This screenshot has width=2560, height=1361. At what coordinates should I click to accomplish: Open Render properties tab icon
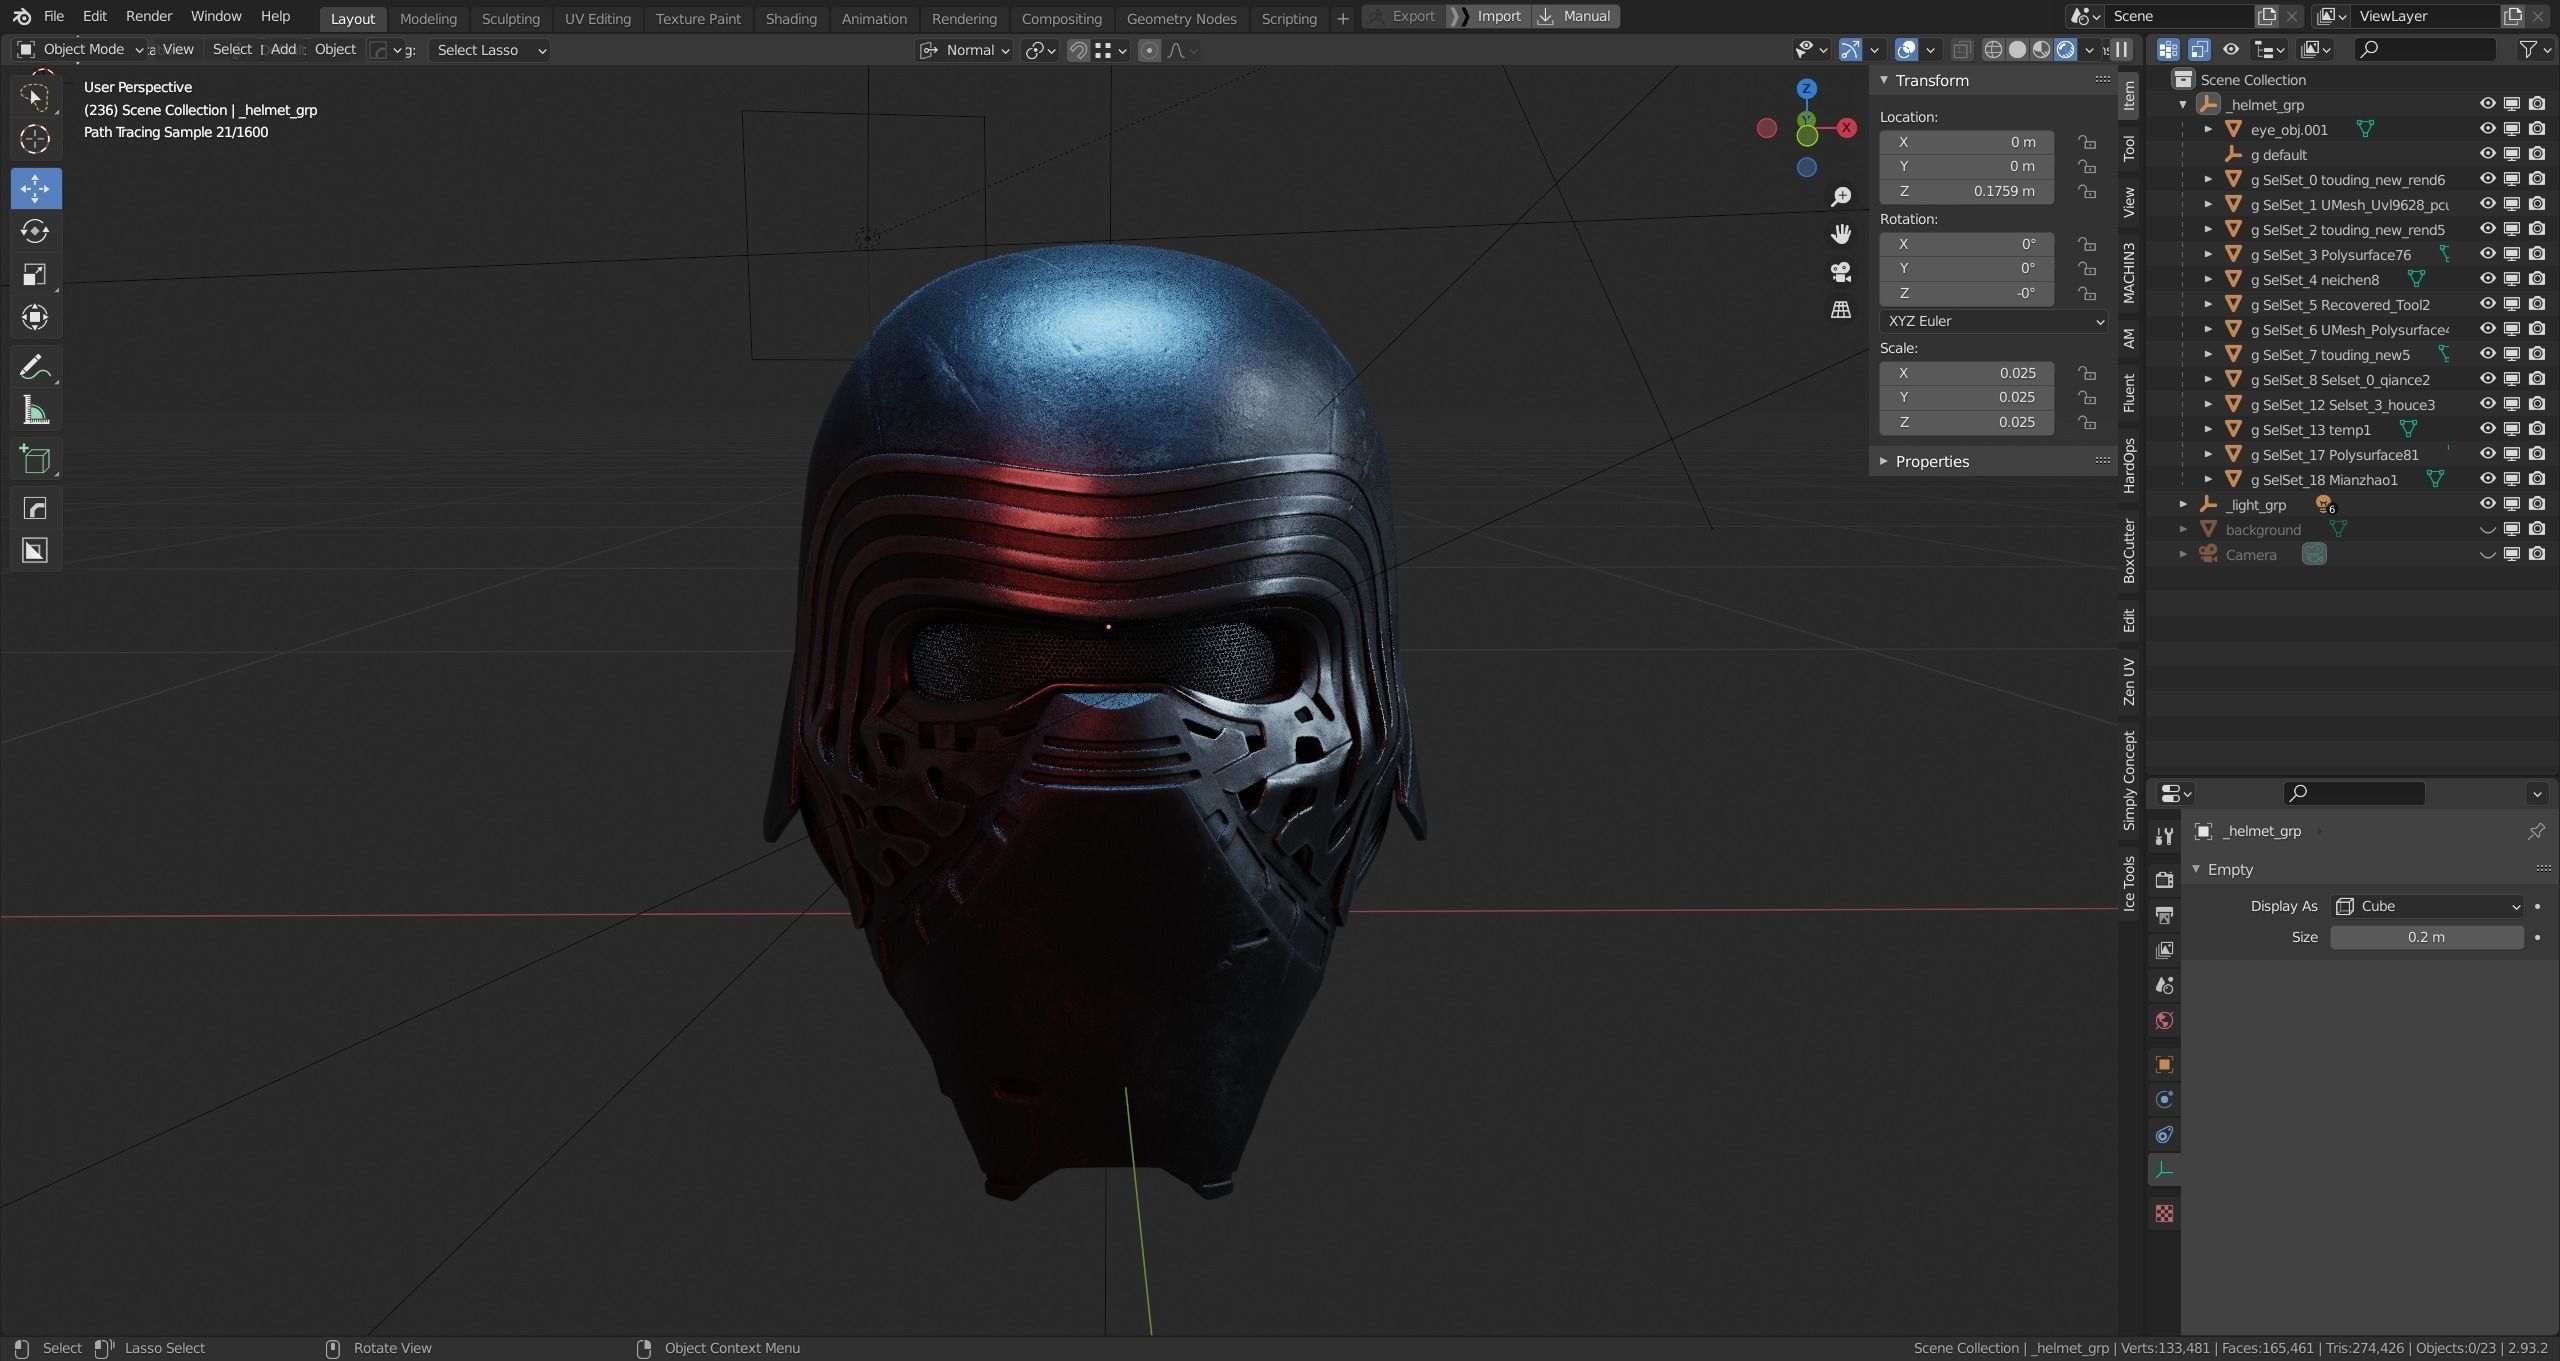pos(2164,880)
